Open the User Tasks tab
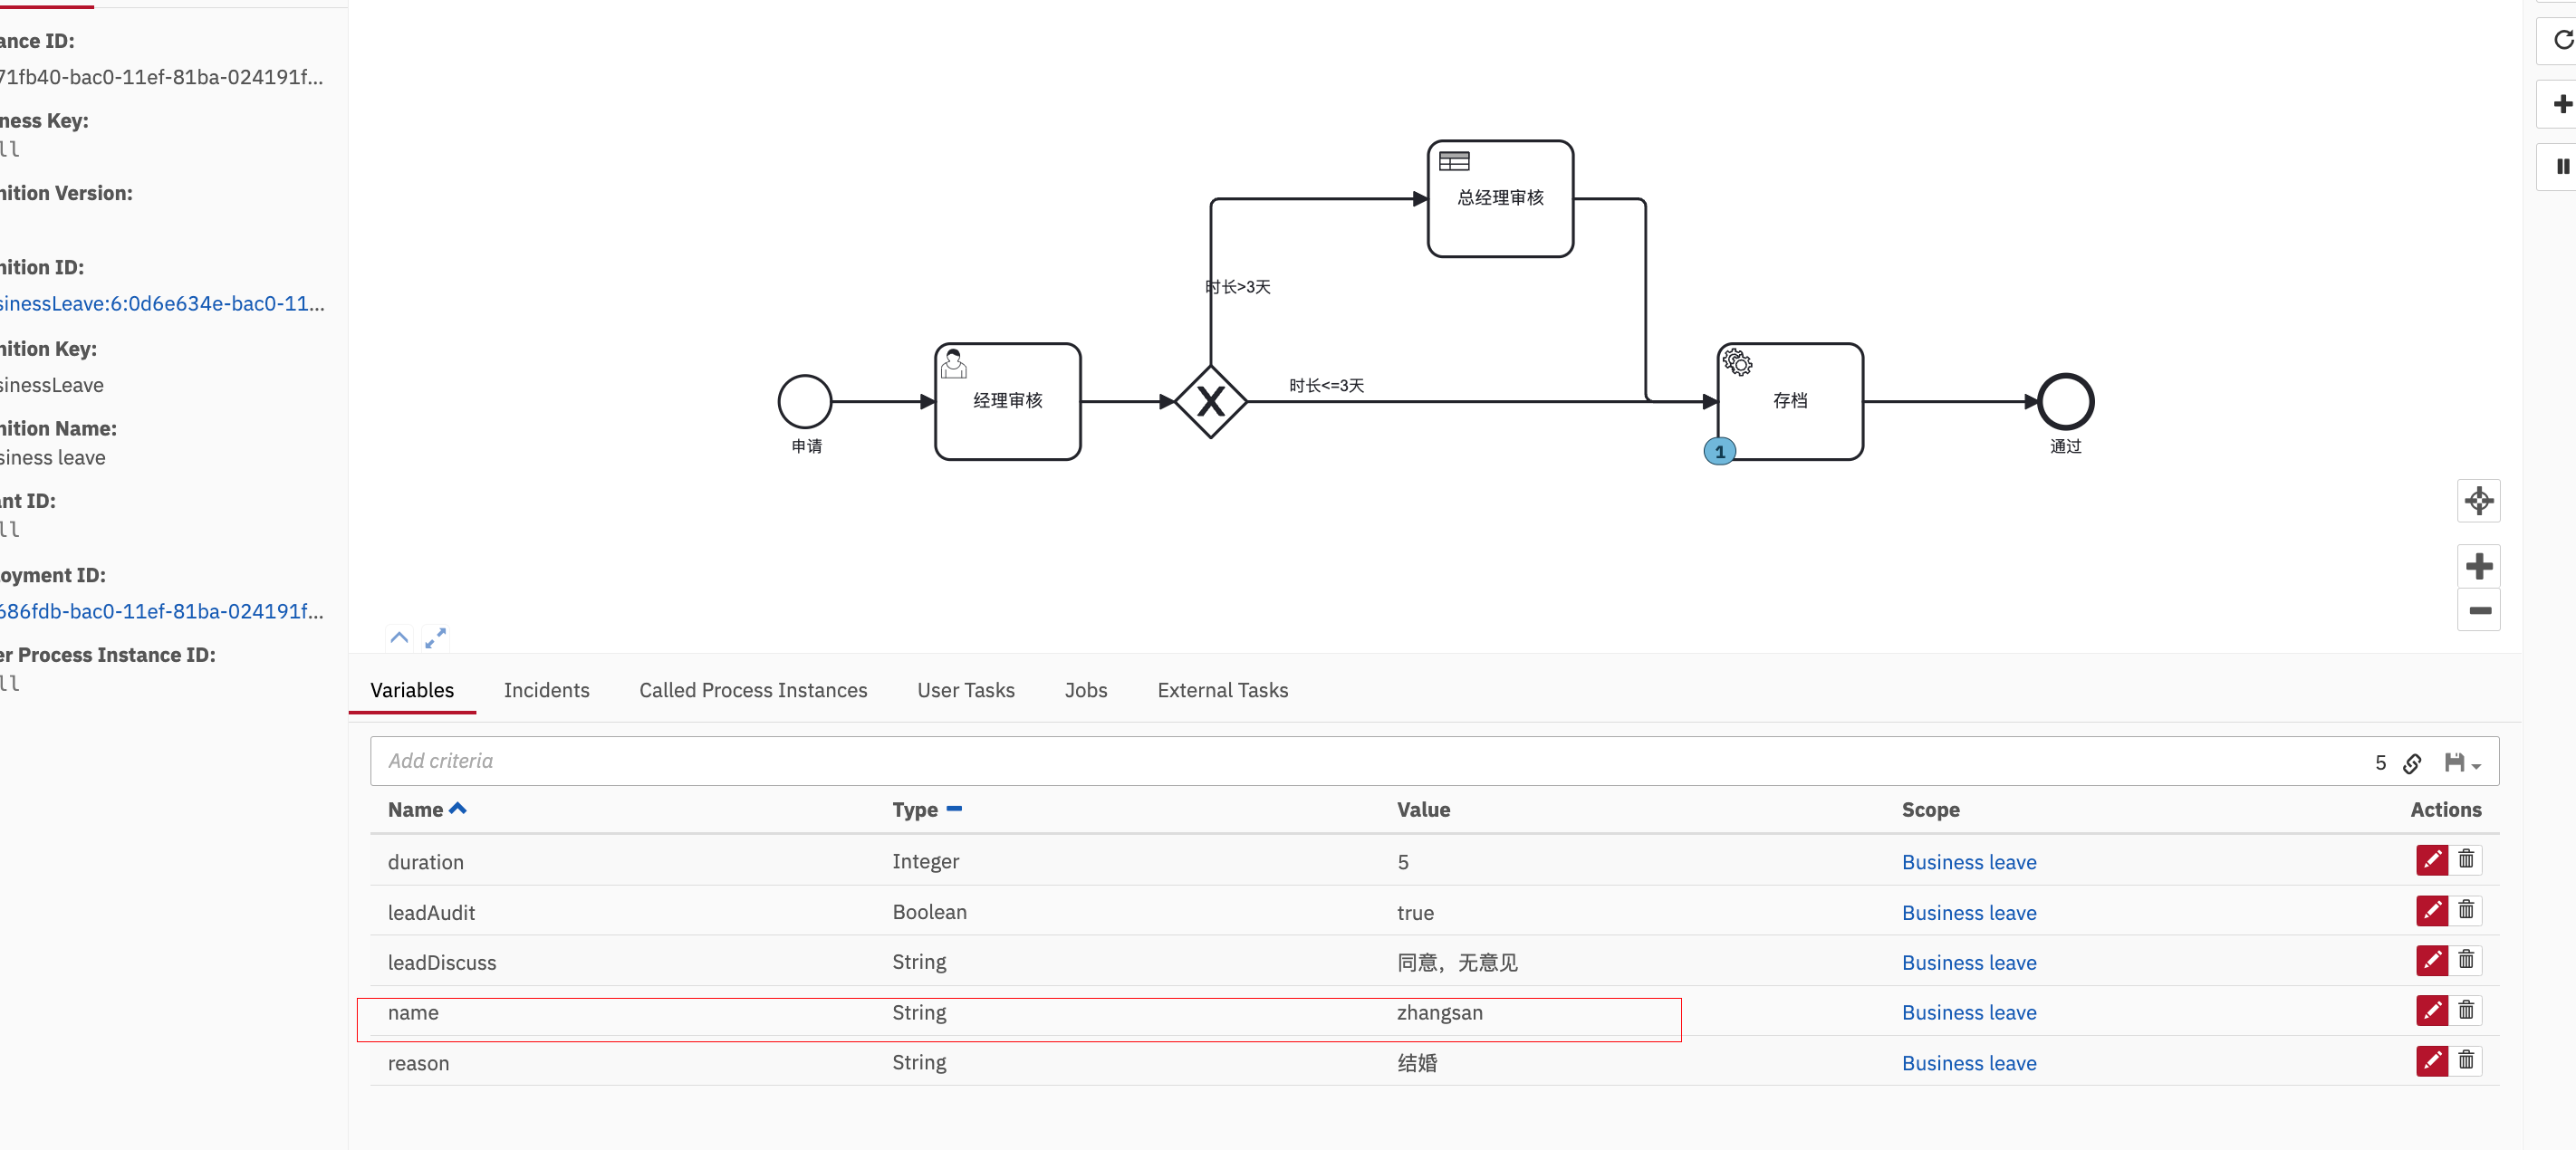 pyautogui.click(x=965, y=690)
